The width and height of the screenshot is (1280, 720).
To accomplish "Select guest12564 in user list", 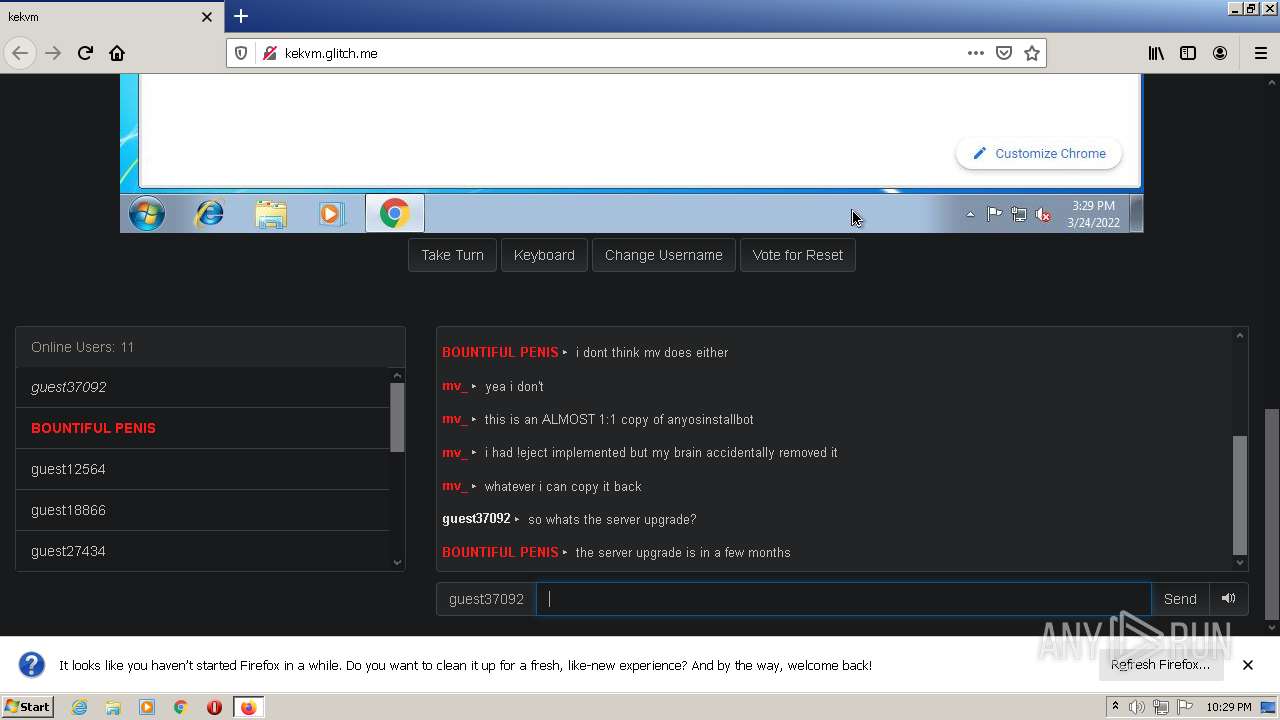I will (202, 469).
